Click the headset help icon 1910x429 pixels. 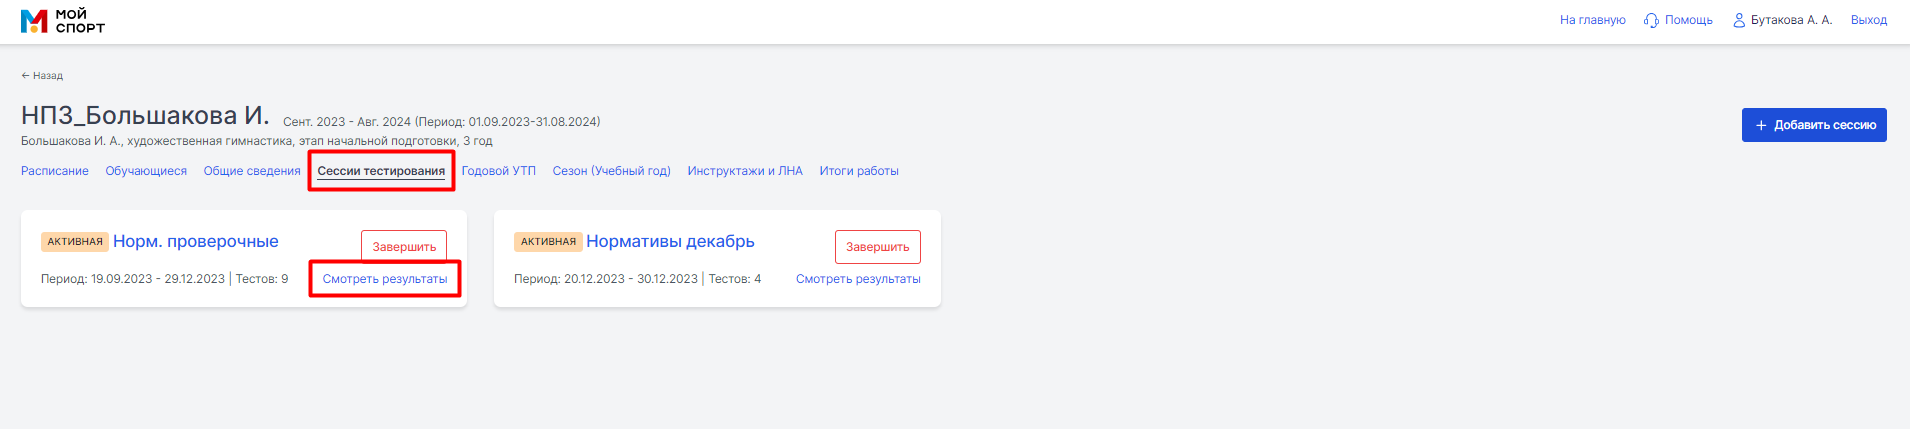point(1651,20)
